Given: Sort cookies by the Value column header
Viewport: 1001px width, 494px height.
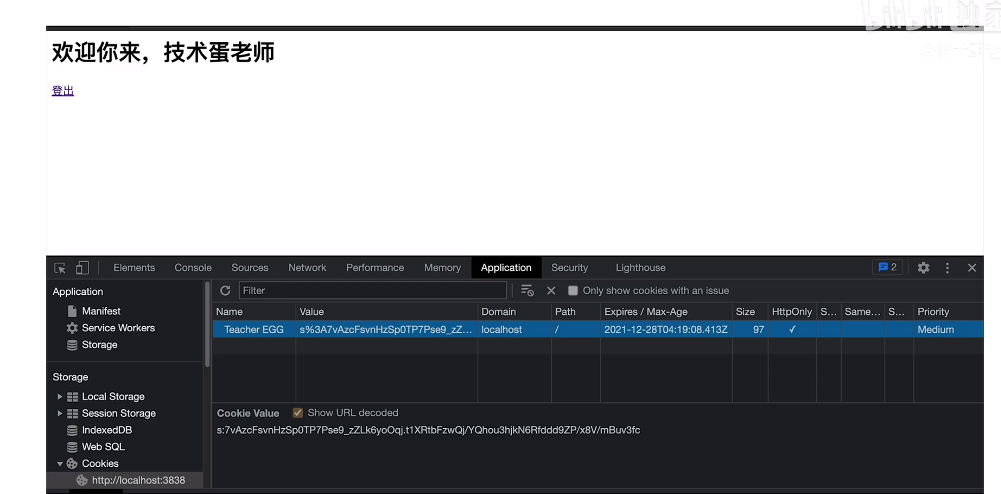Looking at the screenshot, I should [x=387, y=311].
